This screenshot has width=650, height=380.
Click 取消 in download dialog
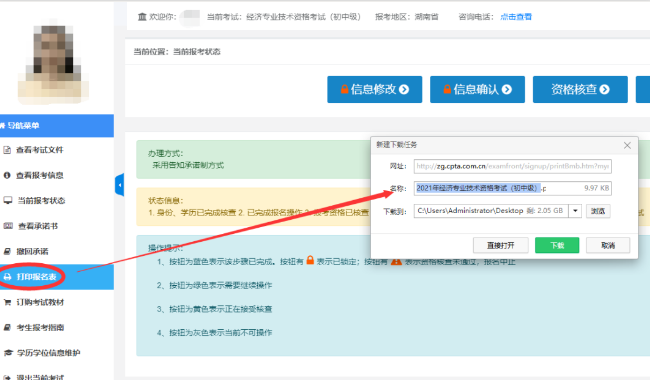(608, 245)
